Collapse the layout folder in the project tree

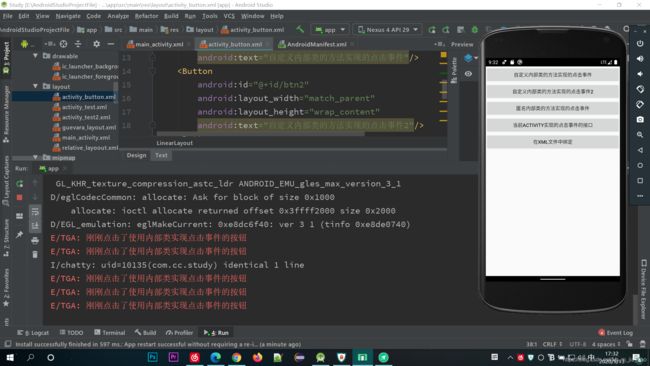click(36, 86)
